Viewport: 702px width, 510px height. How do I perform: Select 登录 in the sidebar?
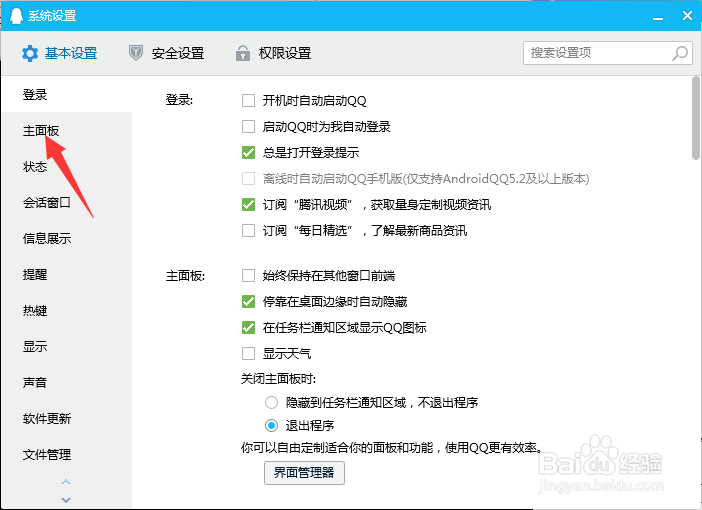[x=35, y=94]
